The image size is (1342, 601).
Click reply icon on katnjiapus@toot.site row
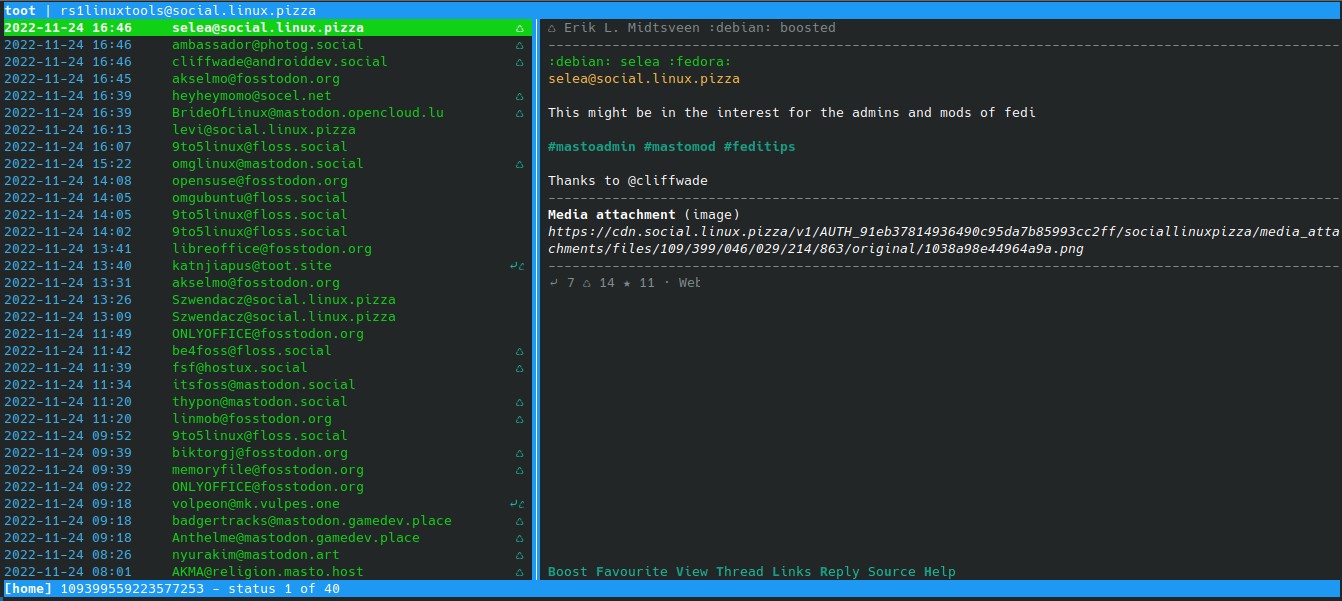click(x=515, y=266)
